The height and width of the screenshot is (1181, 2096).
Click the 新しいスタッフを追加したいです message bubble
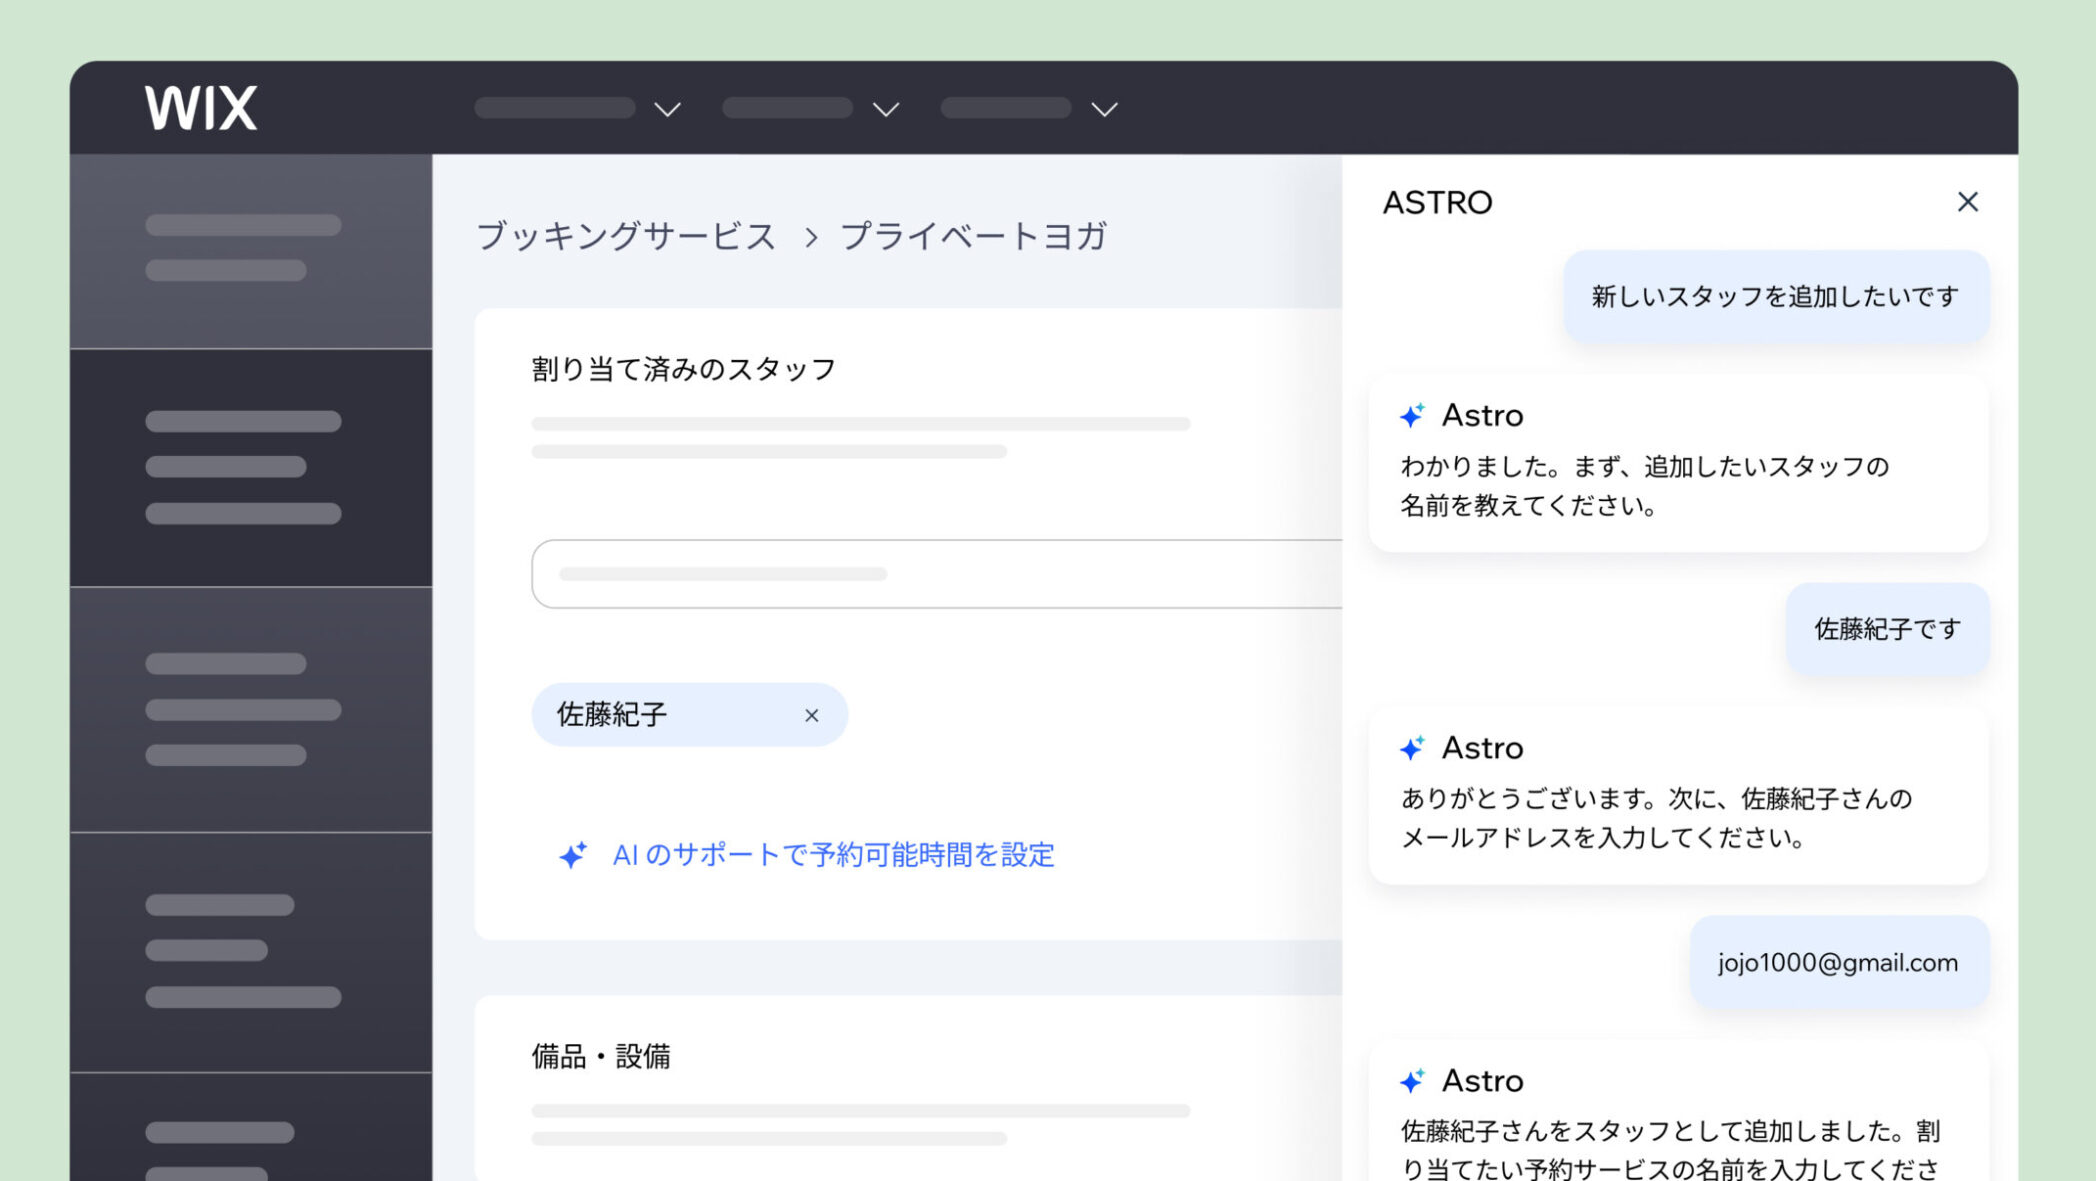click(1776, 297)
